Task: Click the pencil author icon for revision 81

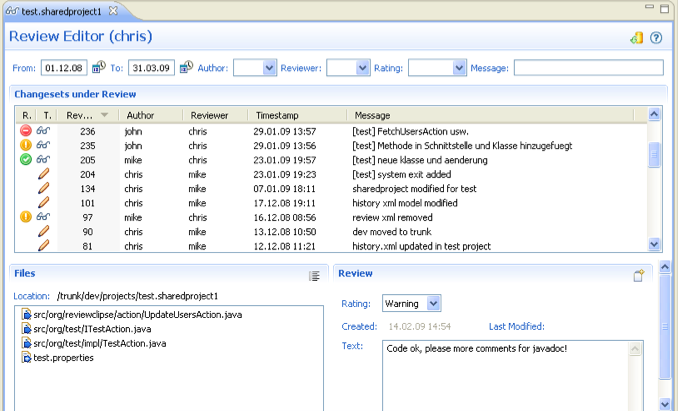Action: pos(43,245)
